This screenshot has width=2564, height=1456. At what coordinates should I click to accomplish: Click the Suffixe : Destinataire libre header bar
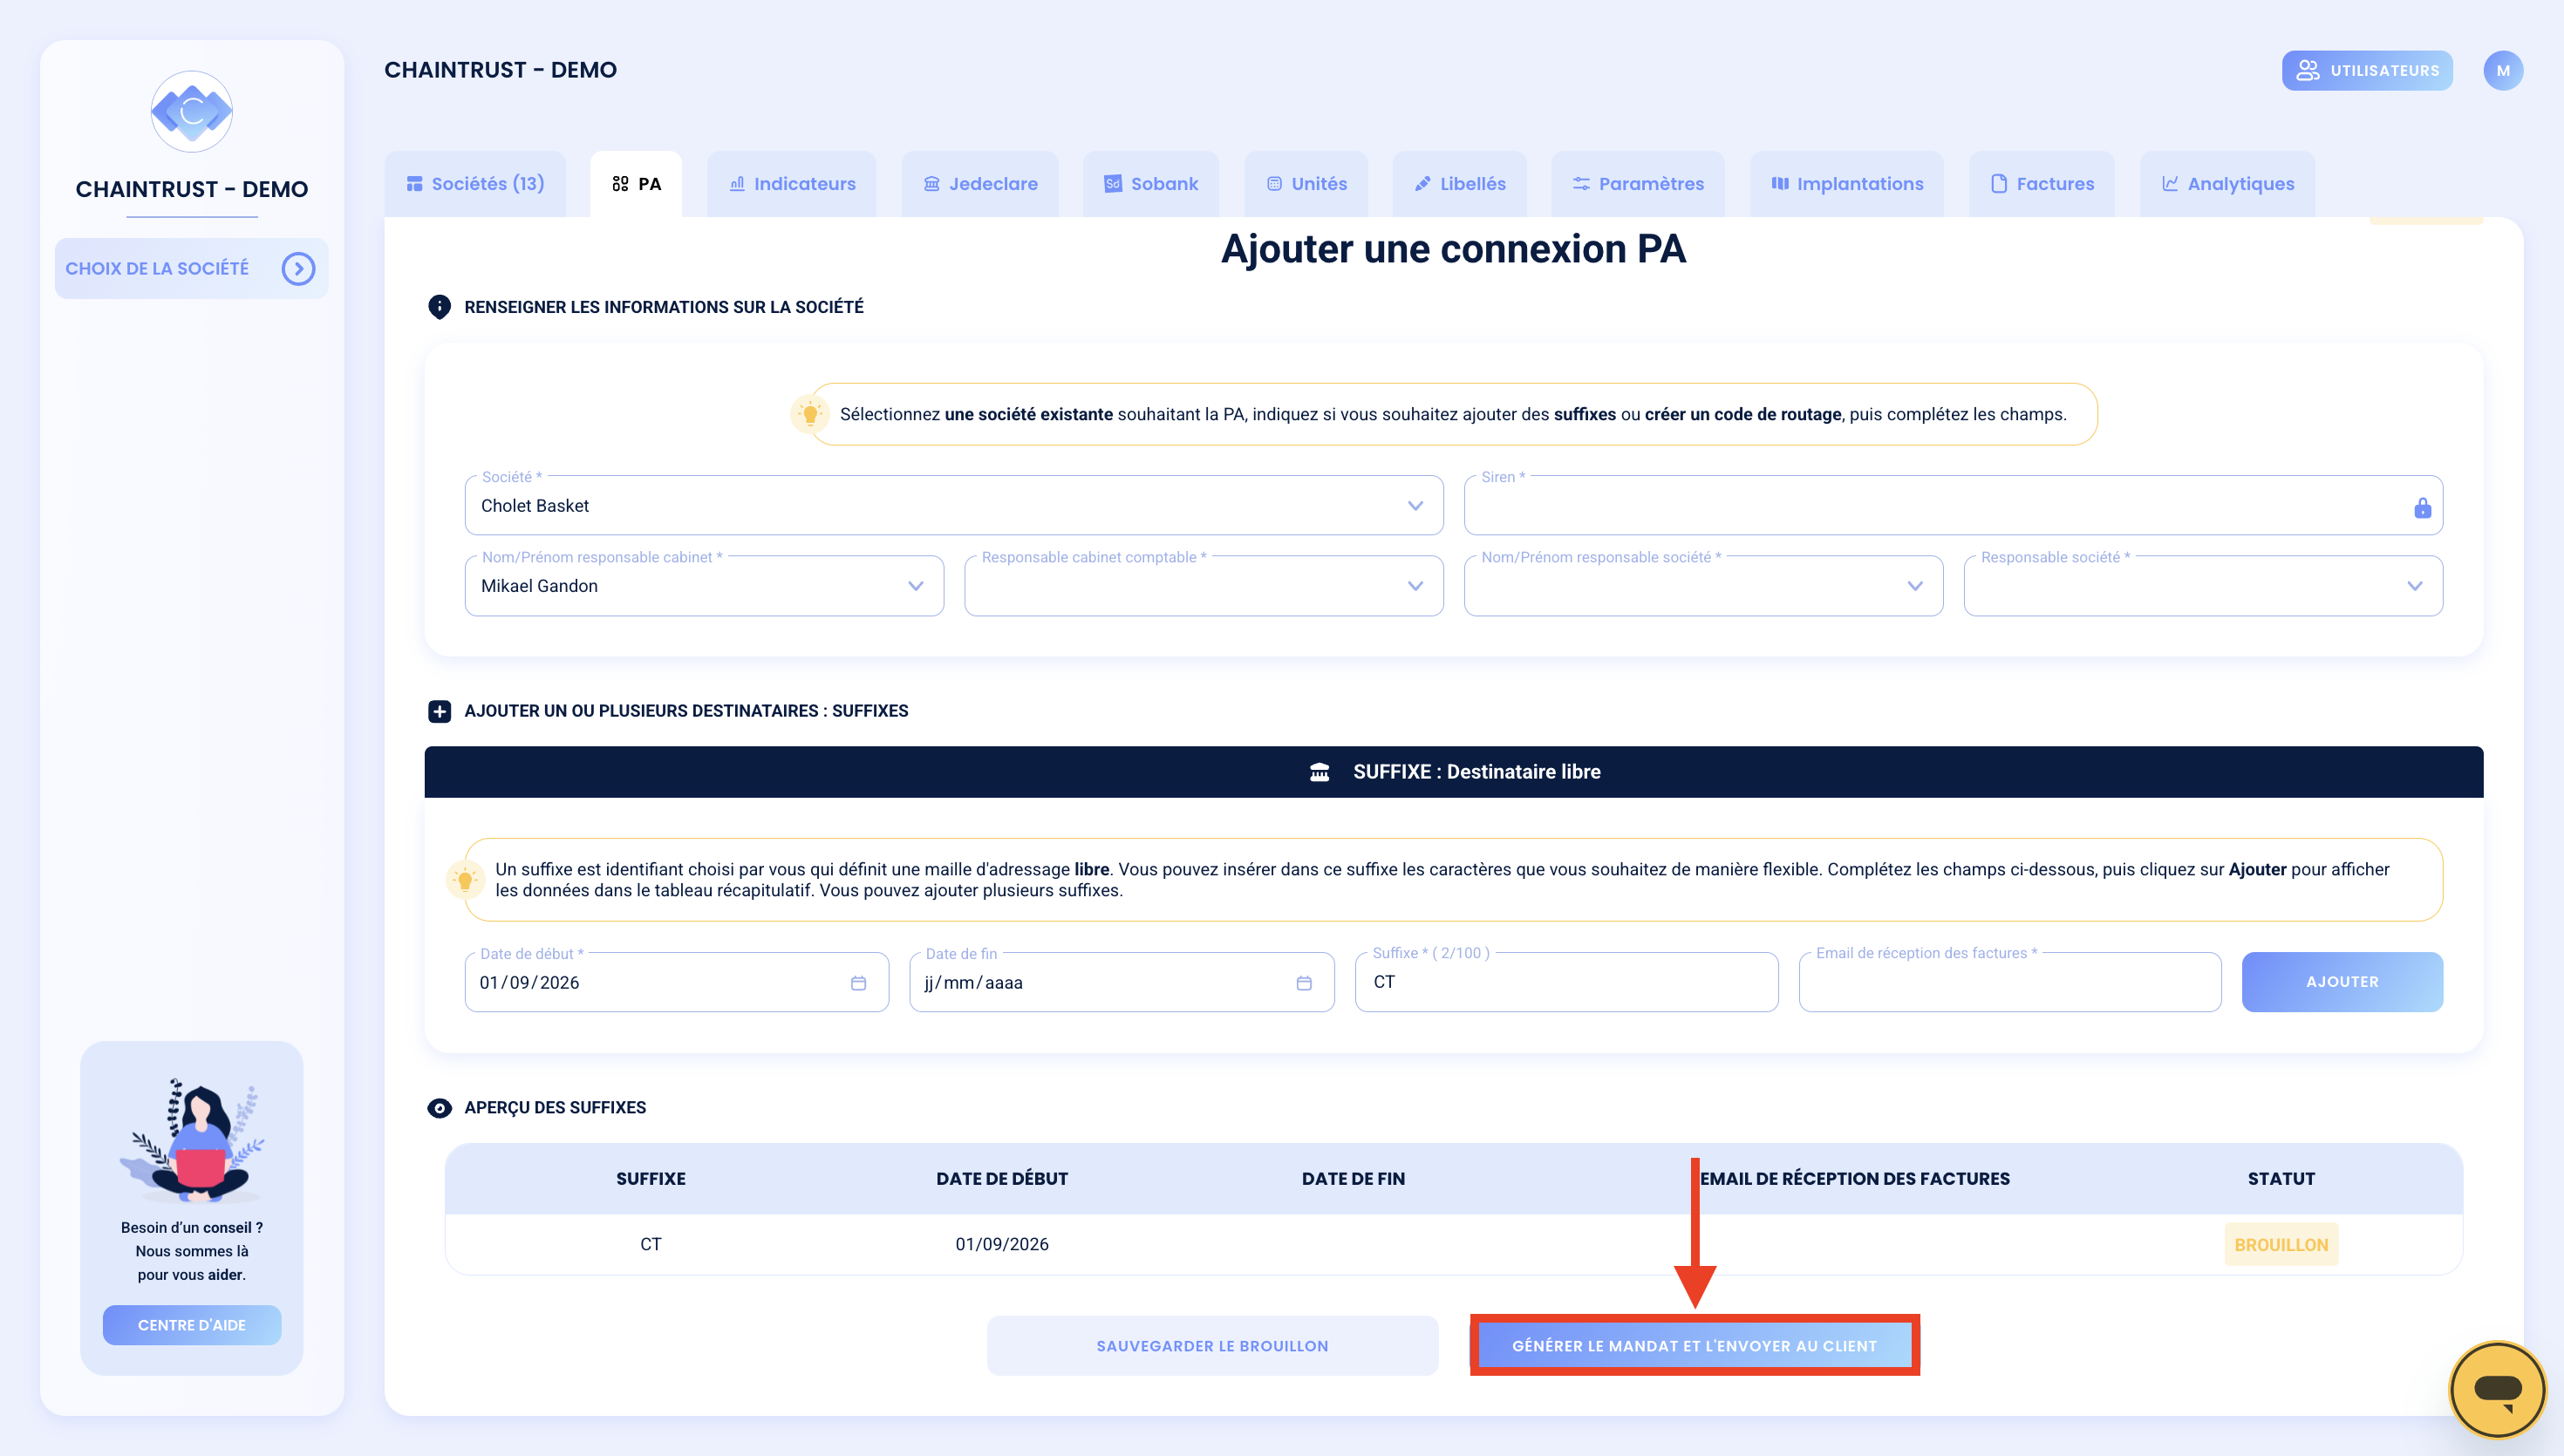click(x=1454, y=772)
